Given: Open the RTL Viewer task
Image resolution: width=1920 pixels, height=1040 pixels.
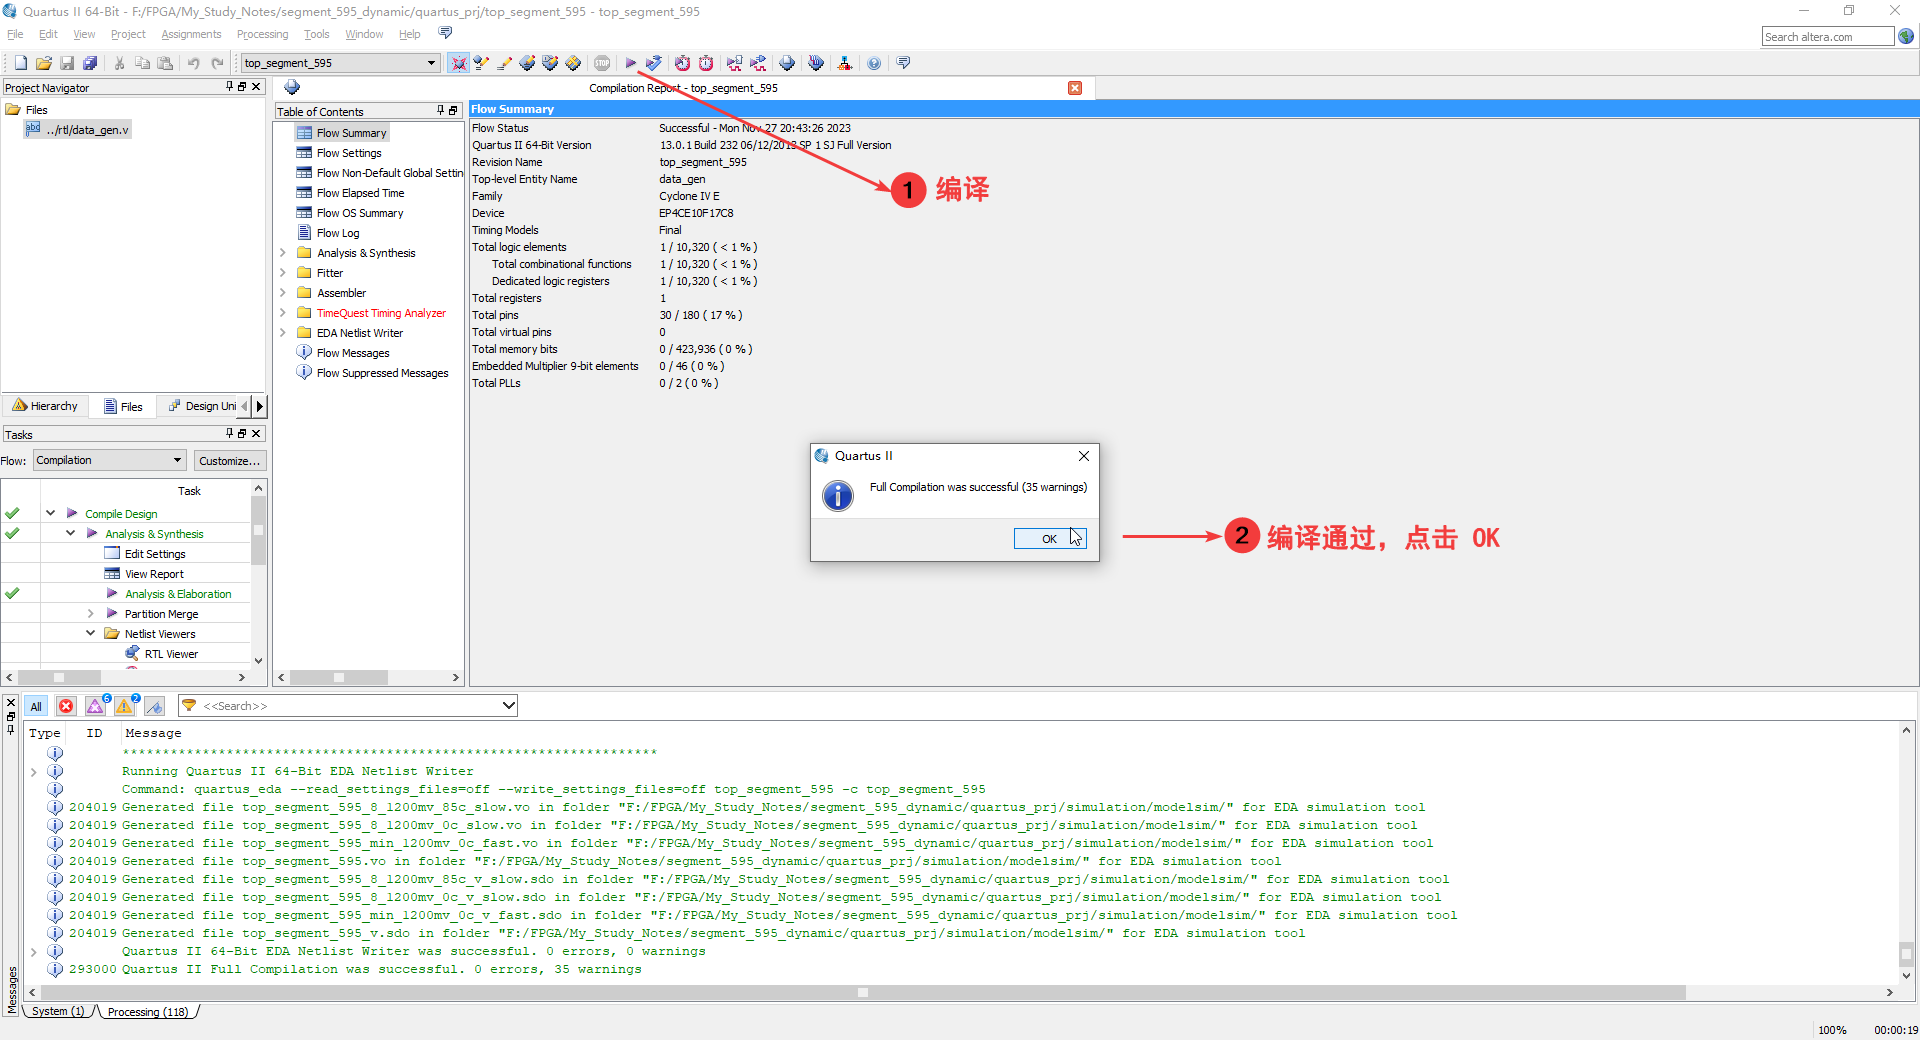Looking at the screenshot, I should [x=171, y=654].
